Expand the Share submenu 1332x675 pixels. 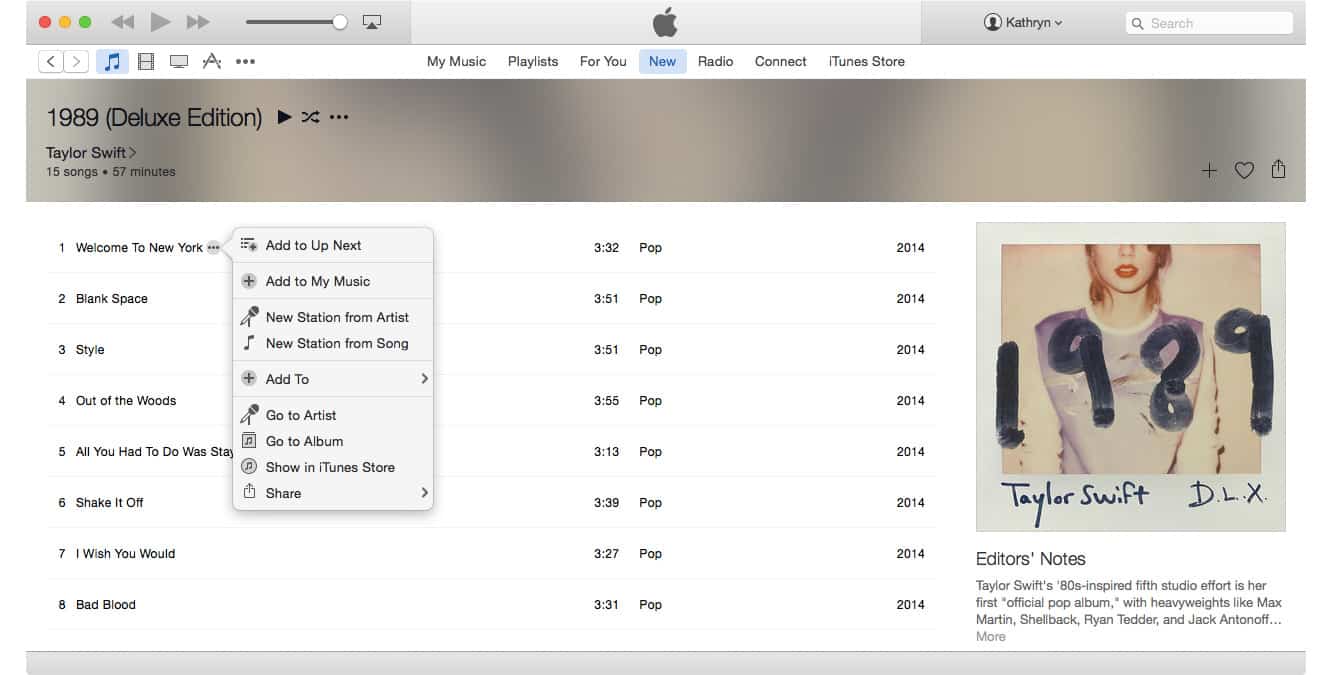click(333, 493)
